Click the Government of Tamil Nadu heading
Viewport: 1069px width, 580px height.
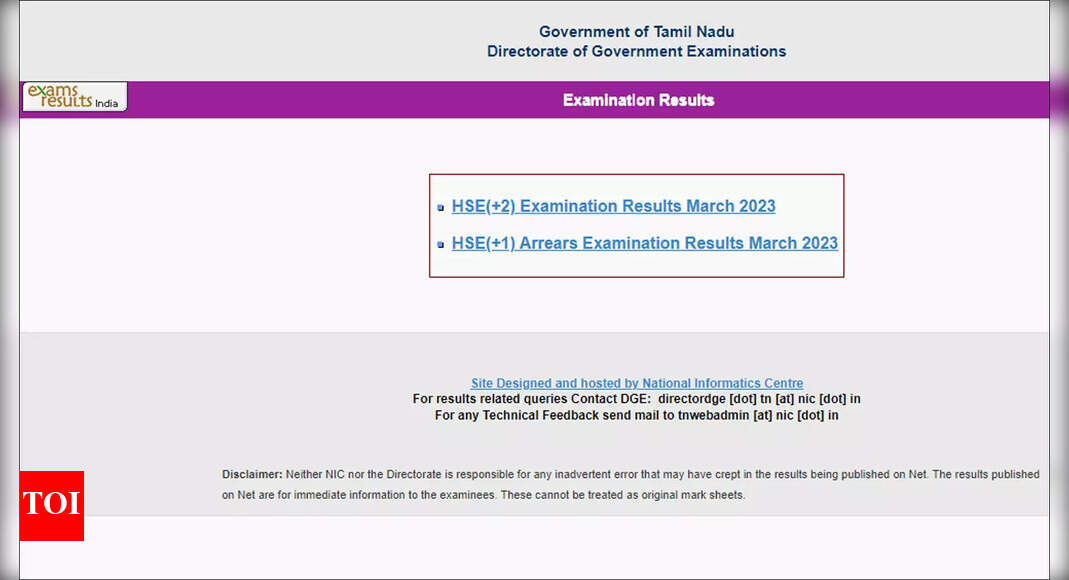(636, 32)
